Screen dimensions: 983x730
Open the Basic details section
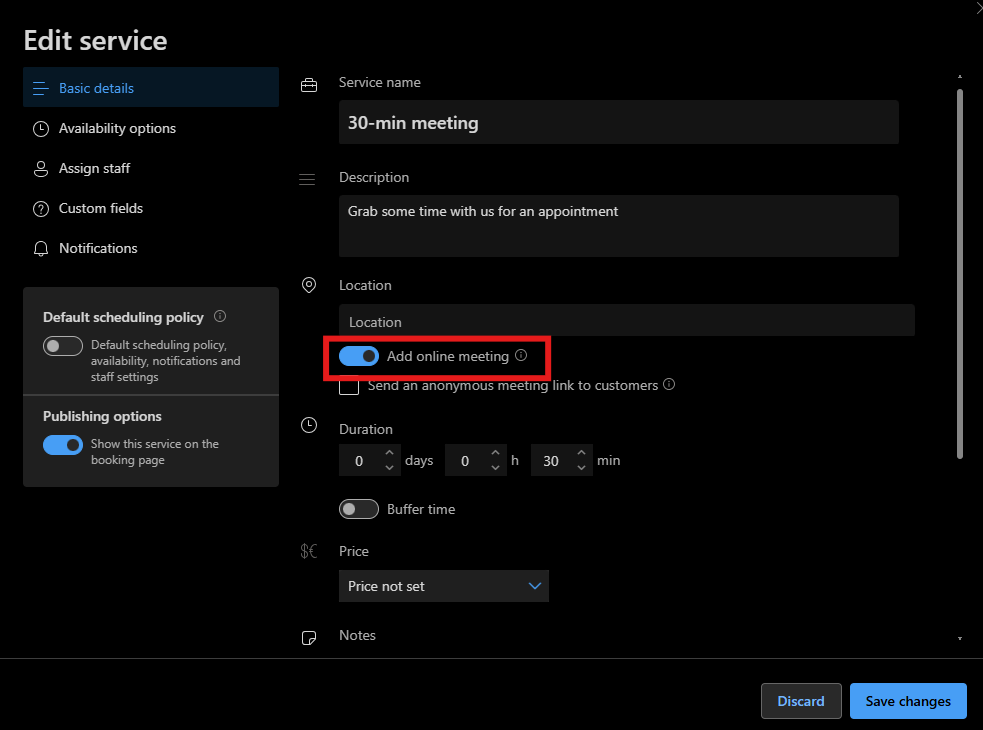coord(150,88)
